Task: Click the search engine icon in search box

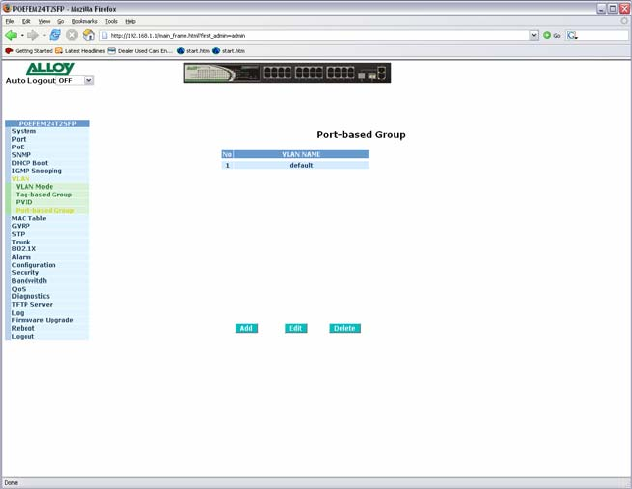Action: pos(572,35)
